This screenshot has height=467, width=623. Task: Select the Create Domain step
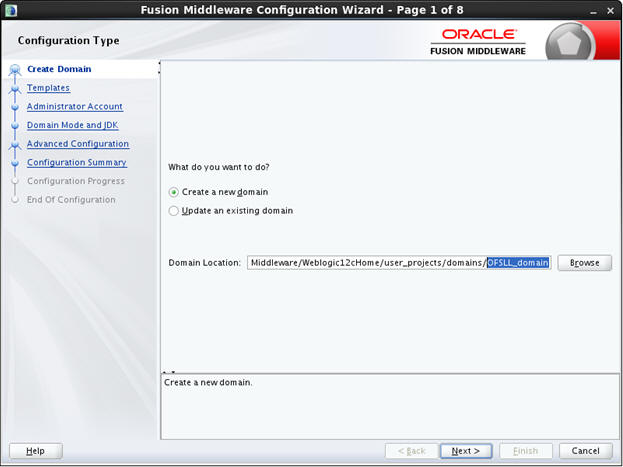click(x=59, y=69)
